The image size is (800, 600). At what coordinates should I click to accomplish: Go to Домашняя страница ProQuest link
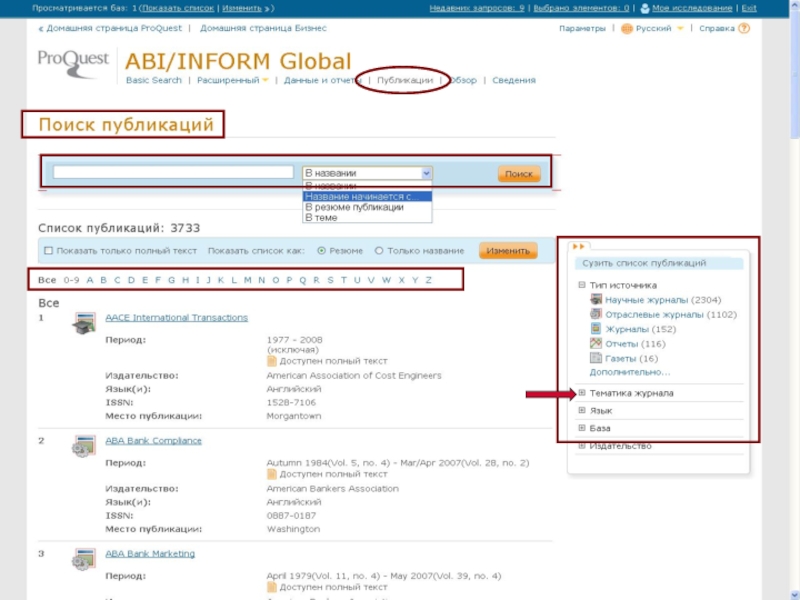[x=114, y=28]
